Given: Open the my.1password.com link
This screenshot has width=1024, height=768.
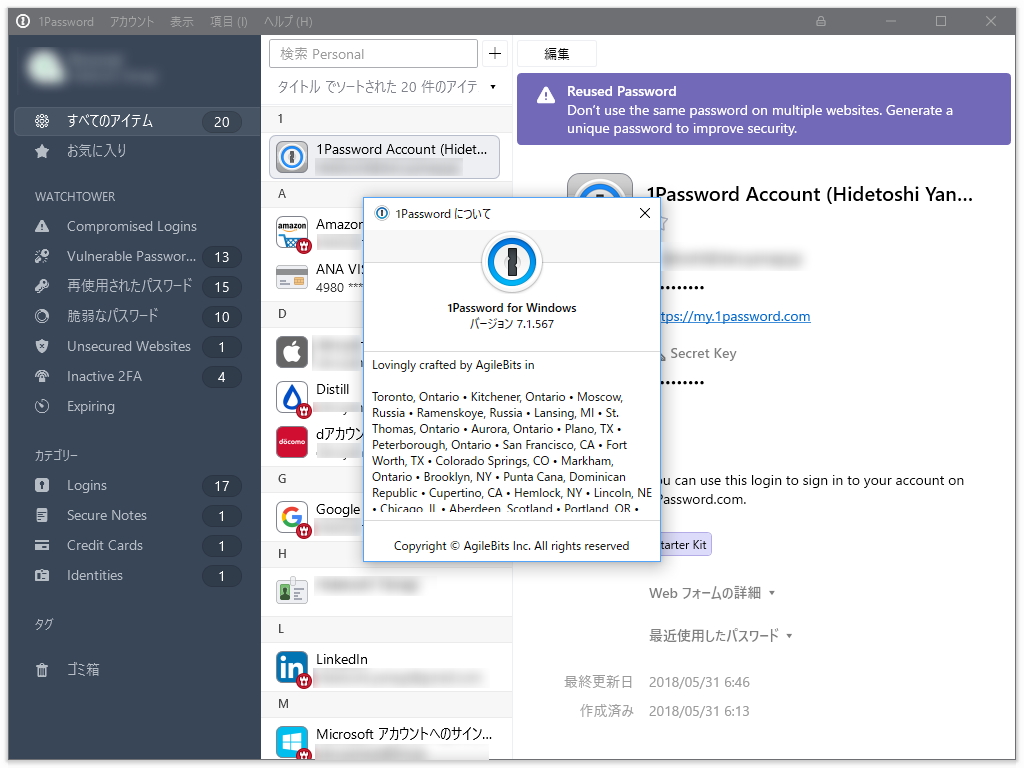Looking at the screenshot, I should click(x=760, y=316).
